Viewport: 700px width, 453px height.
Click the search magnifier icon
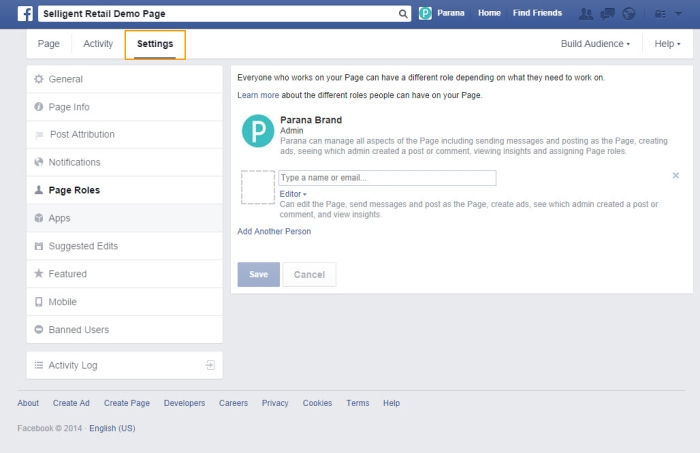click(403, 14)
